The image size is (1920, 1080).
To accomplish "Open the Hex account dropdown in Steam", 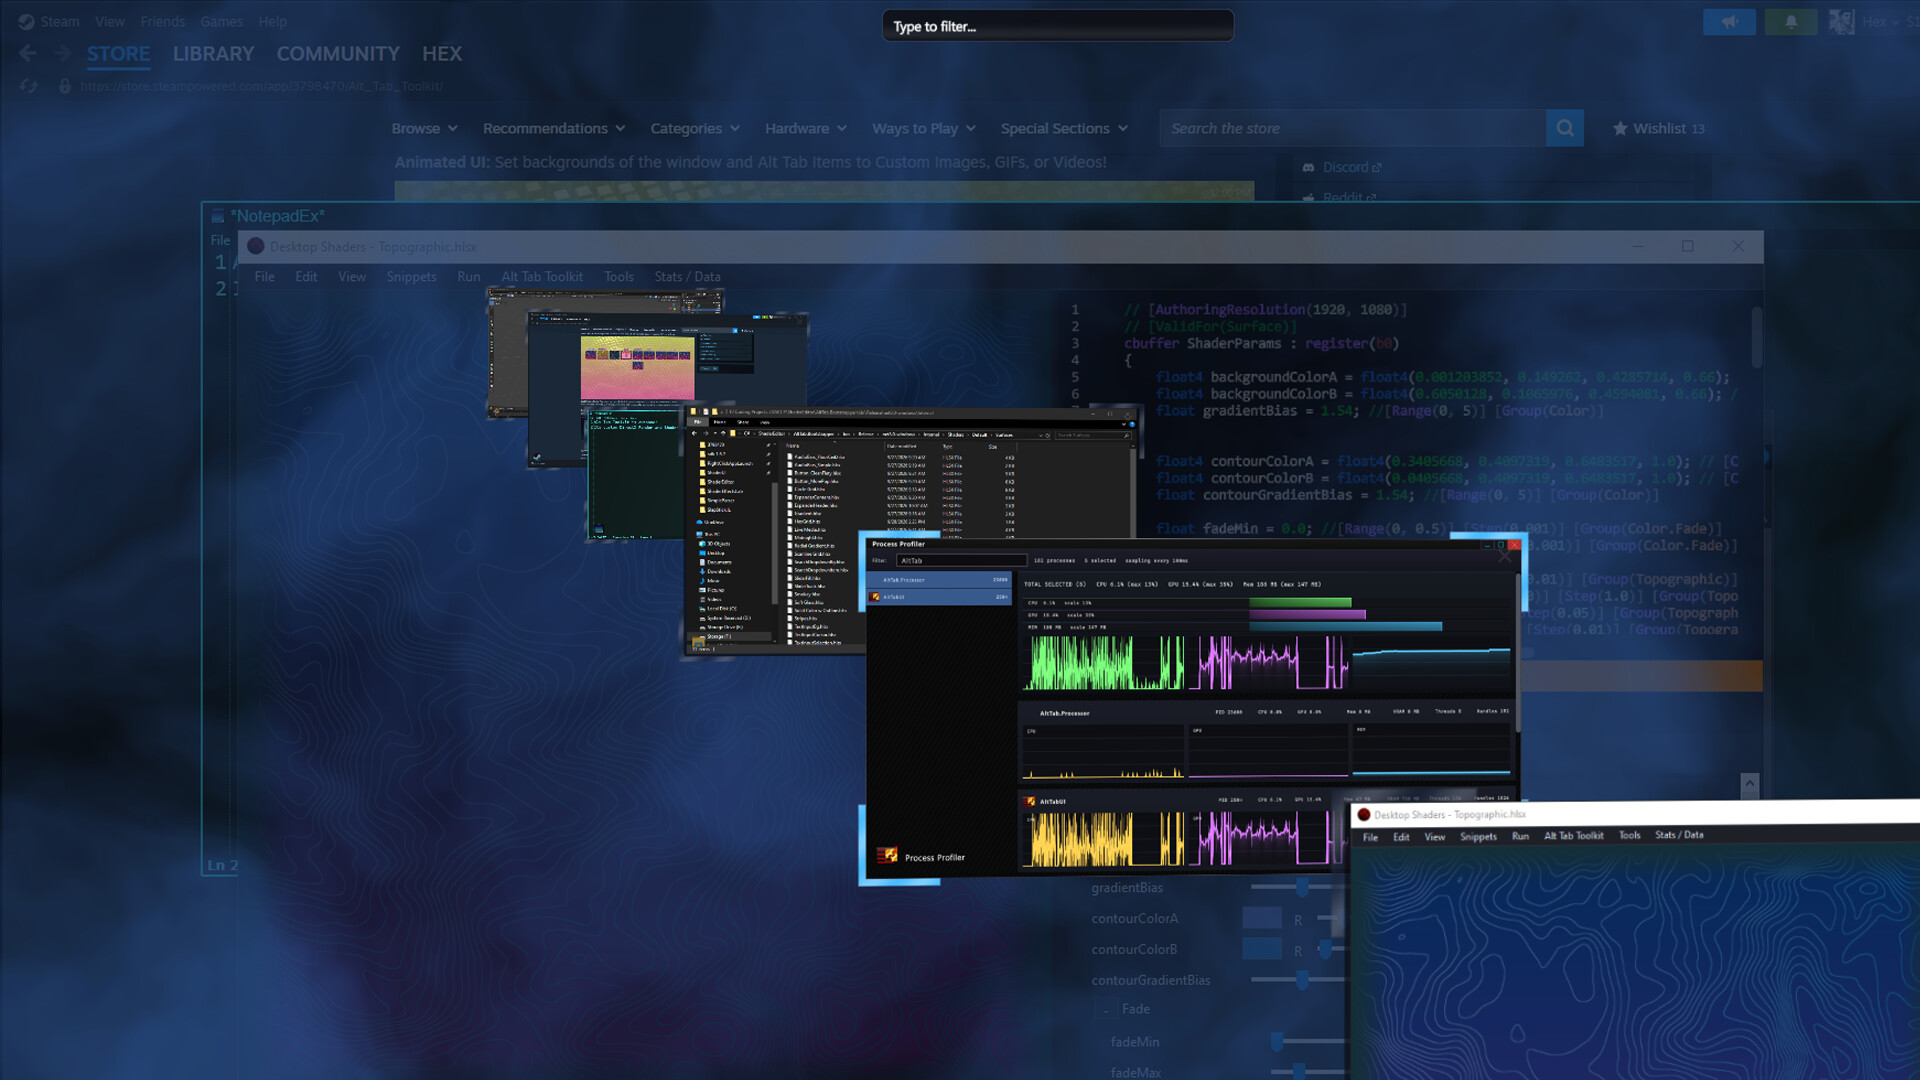I will click(1880, 22).
